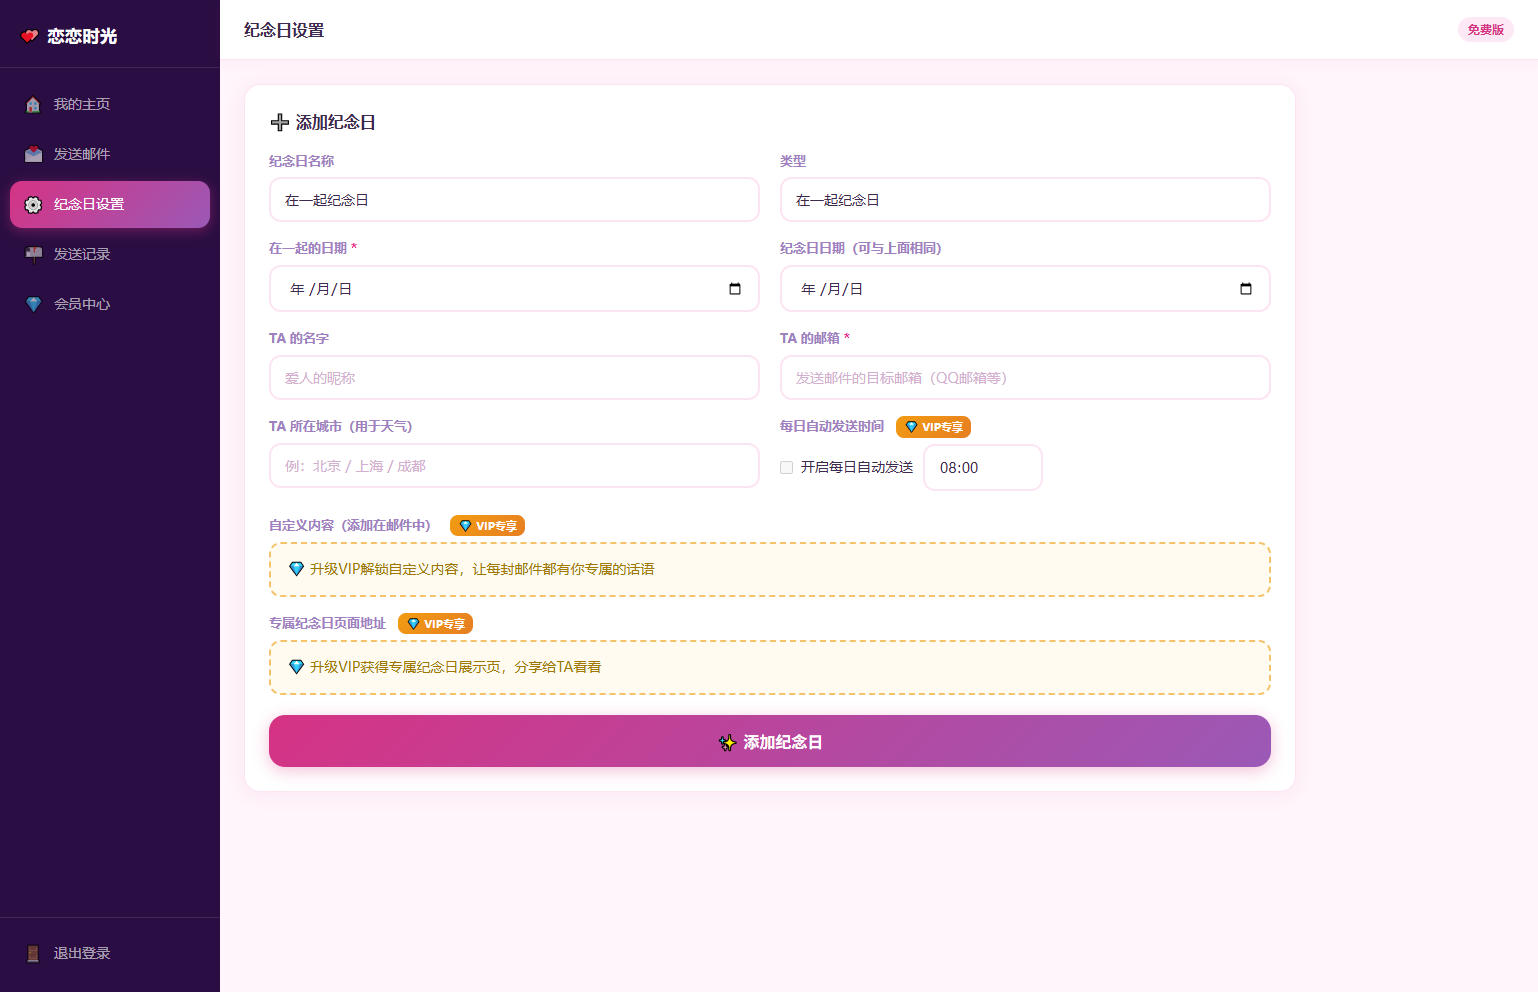
Task: Open the 类型 dropdown showing 在一起纪念日
Action: (x=1025, y=200)
